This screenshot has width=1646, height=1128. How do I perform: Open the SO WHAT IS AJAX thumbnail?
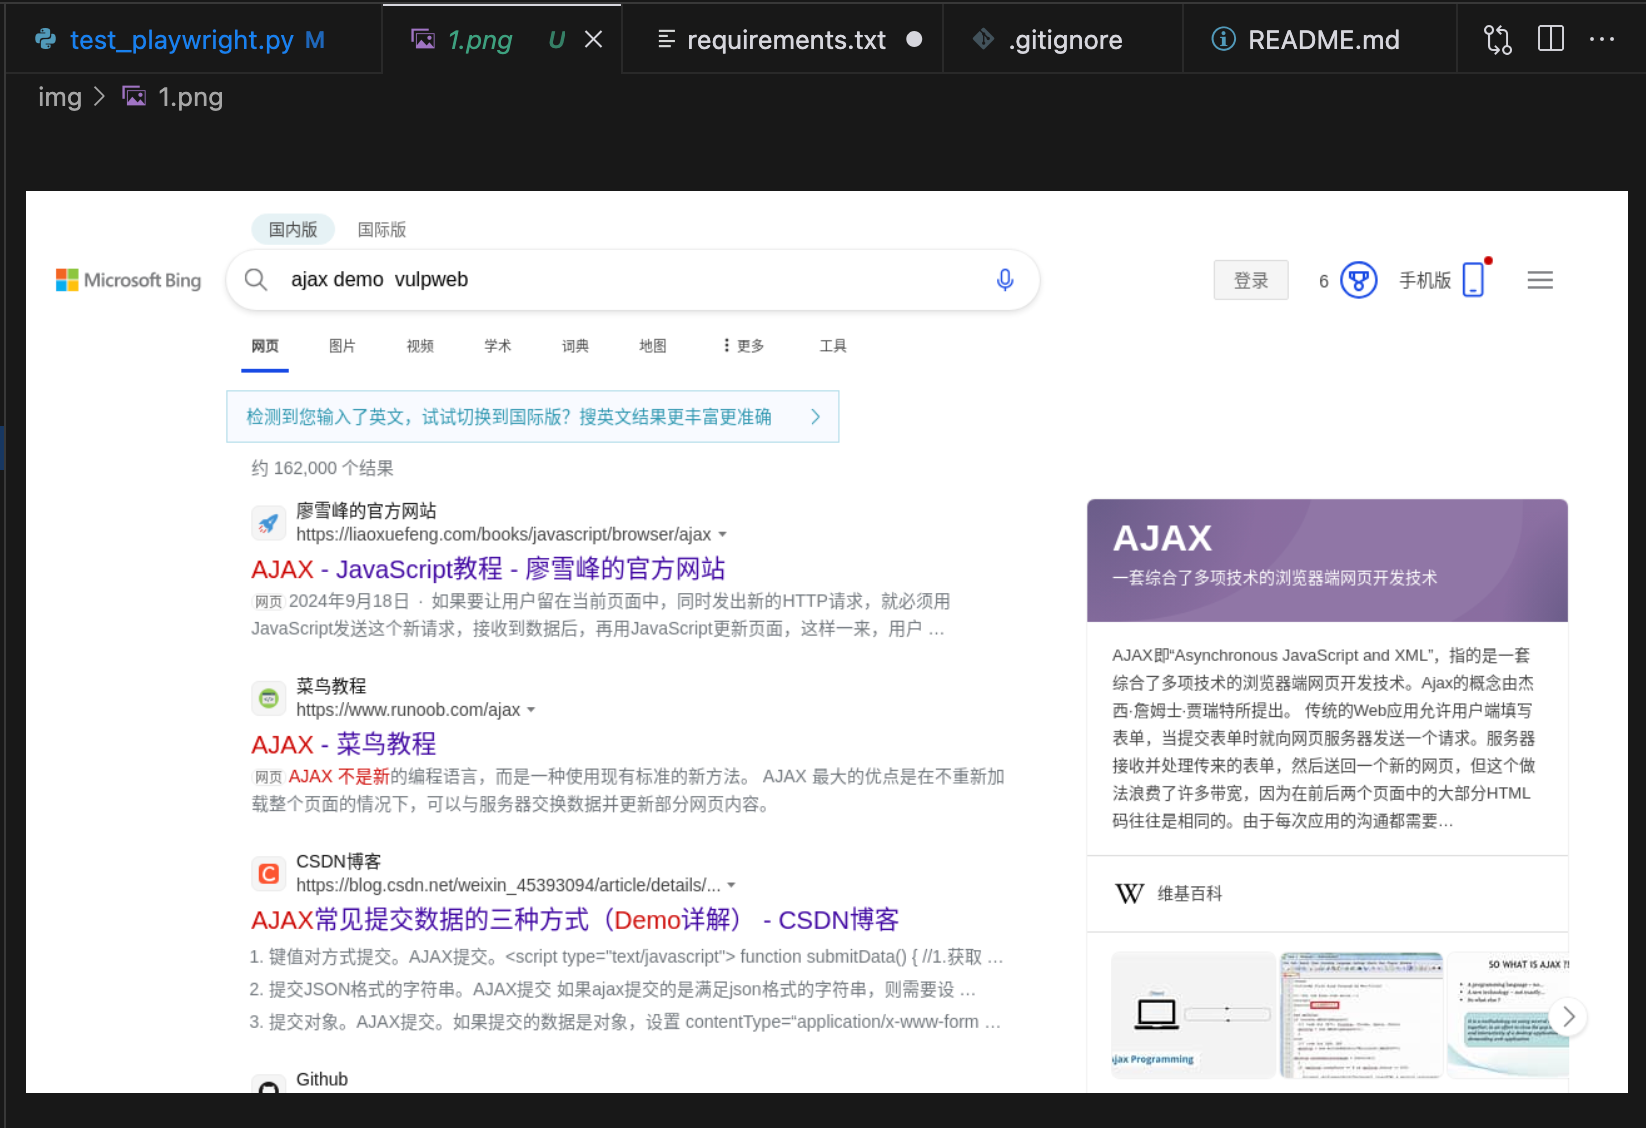(1508, 1015)
